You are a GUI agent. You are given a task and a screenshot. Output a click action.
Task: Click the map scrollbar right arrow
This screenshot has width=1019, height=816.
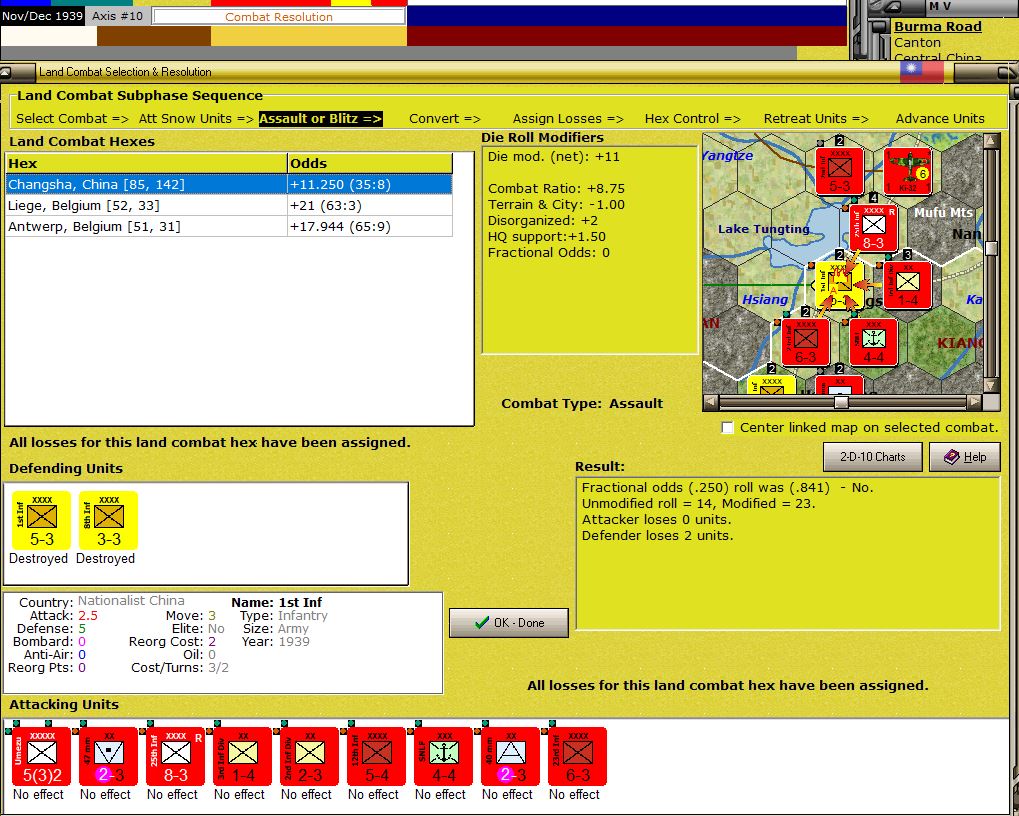(975, 402)
